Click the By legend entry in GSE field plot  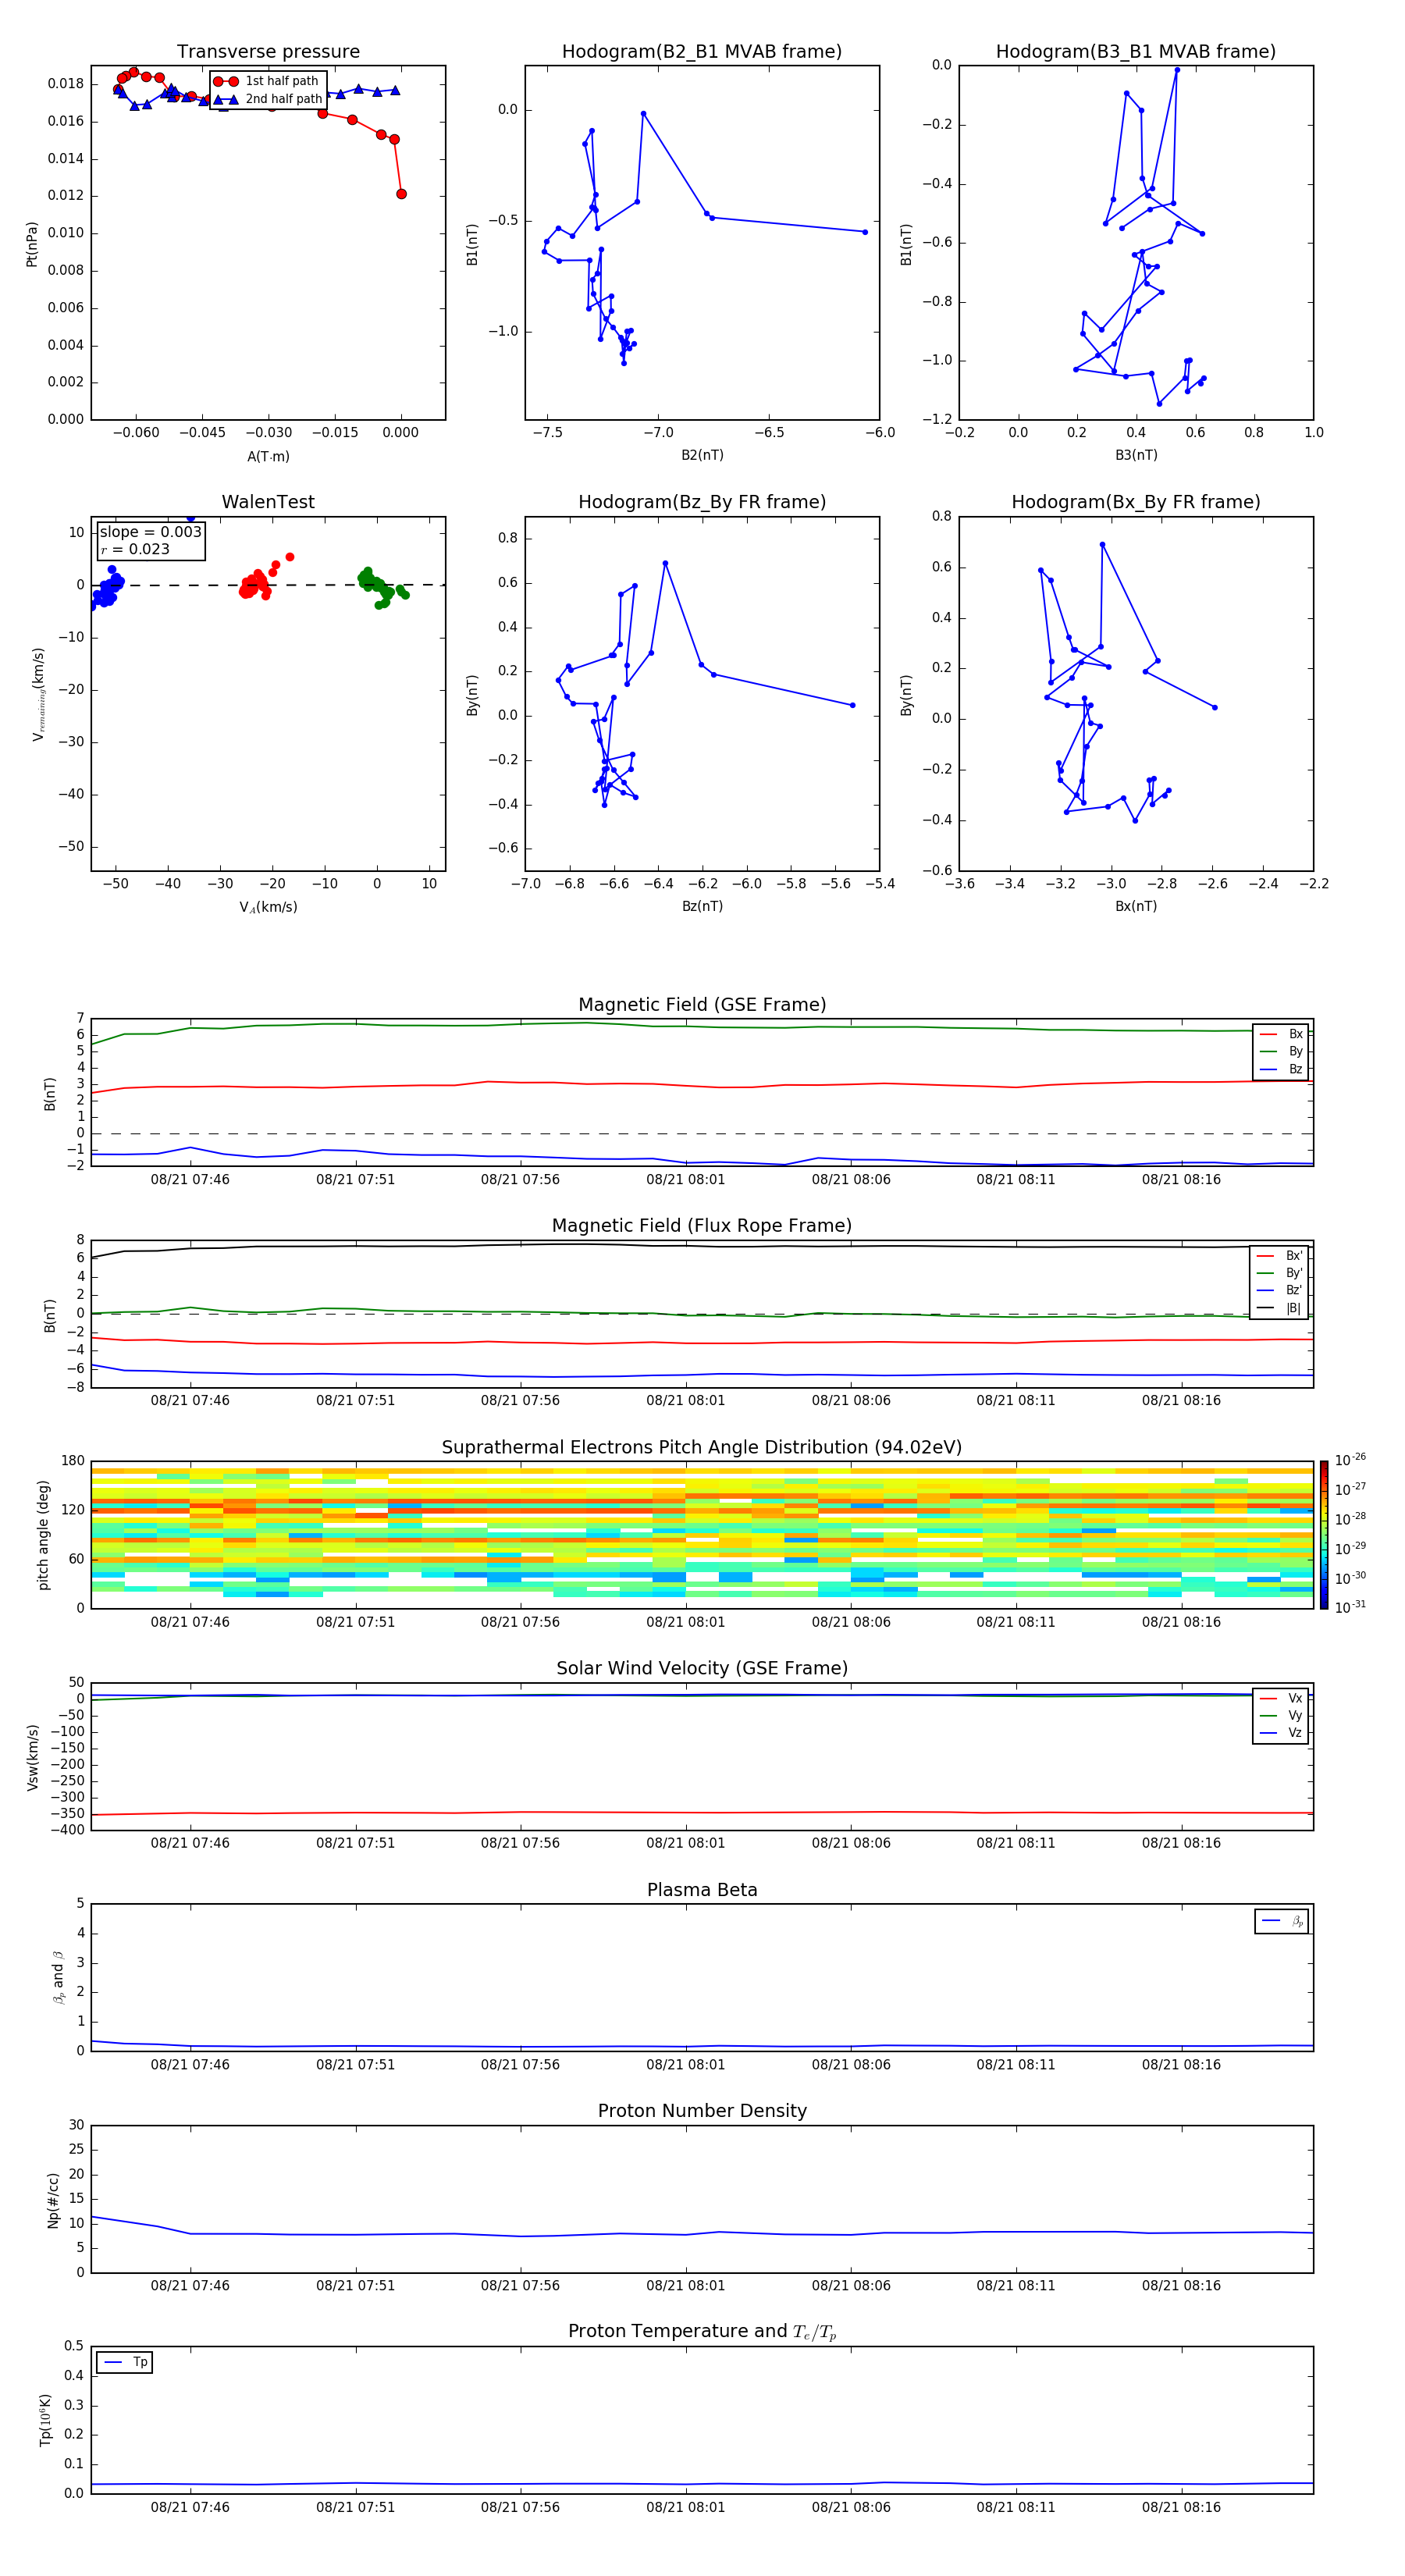coord(1282,1051)
